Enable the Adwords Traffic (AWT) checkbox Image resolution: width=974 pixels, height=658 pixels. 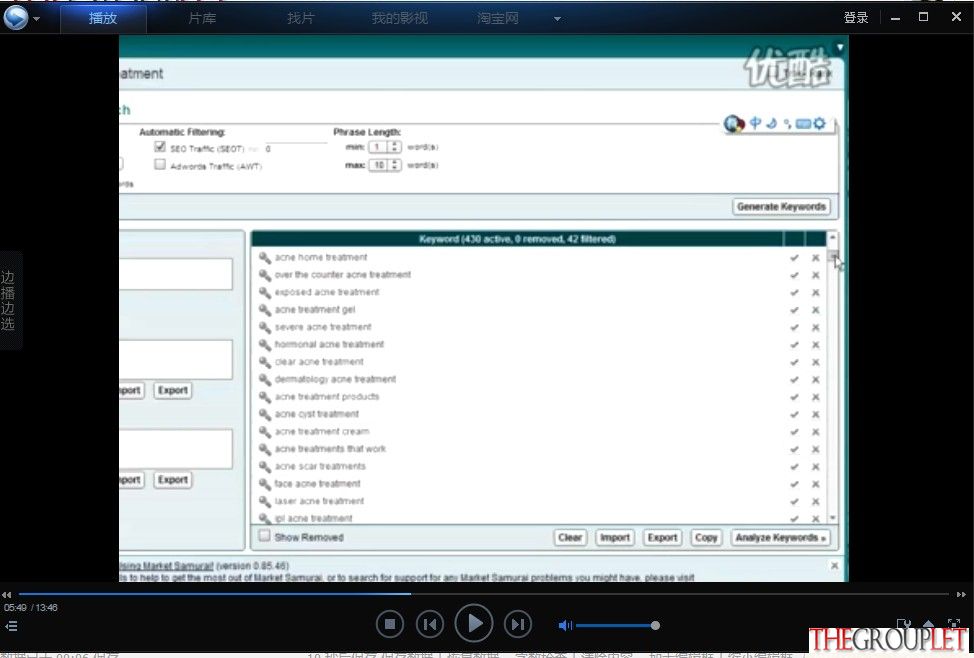pyautogui.click(x=160, y=165)
